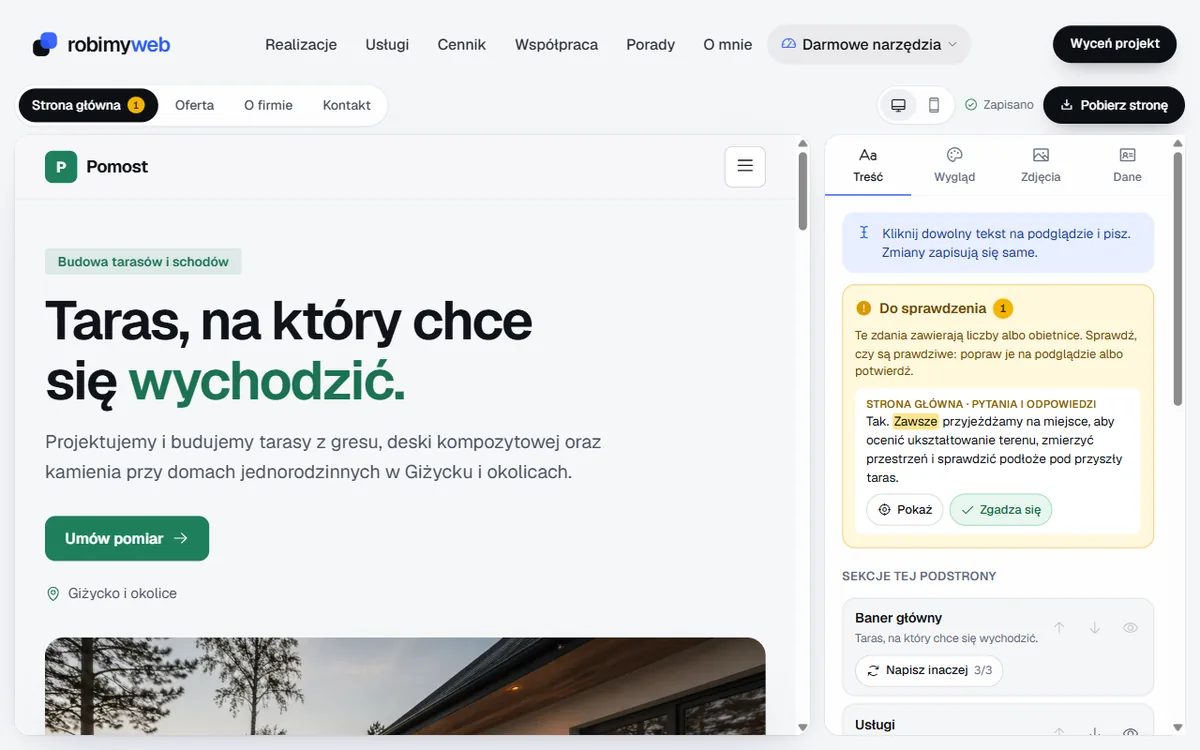Move Baner główny section down
The height and width of the screenshot is (750, 1200).
1095,628
